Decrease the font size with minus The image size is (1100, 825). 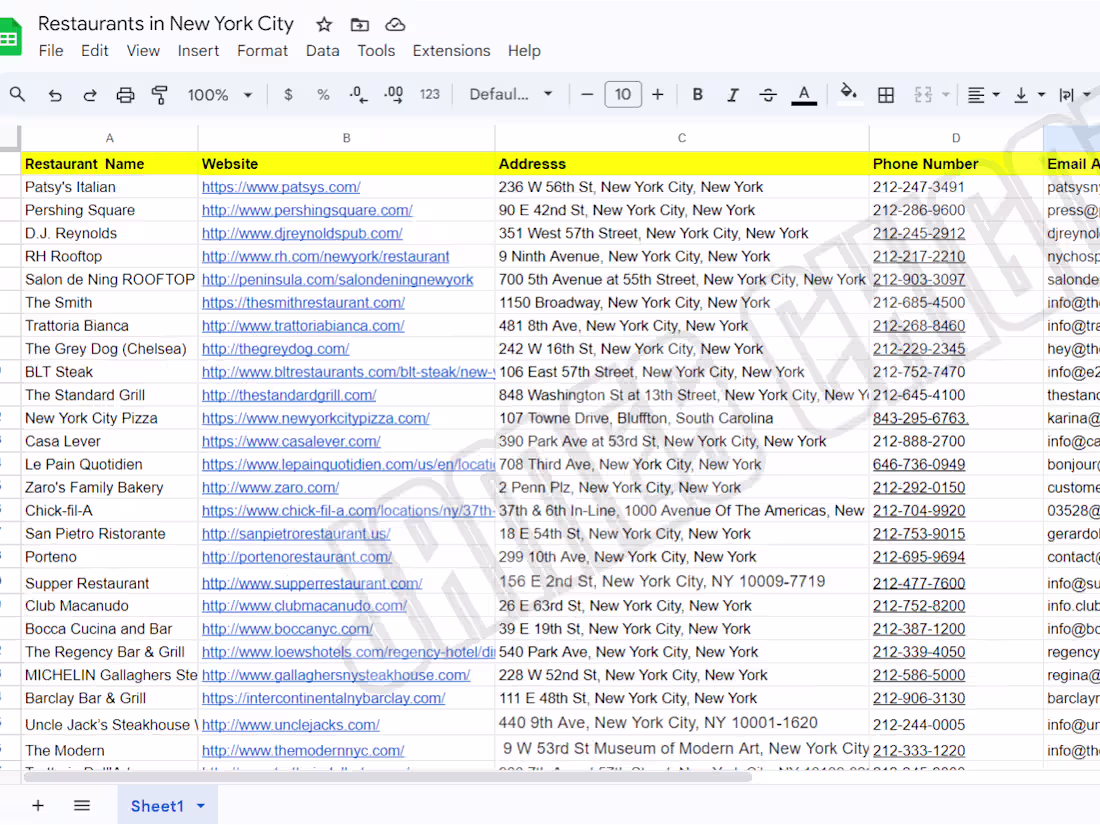tap(587, 94)
